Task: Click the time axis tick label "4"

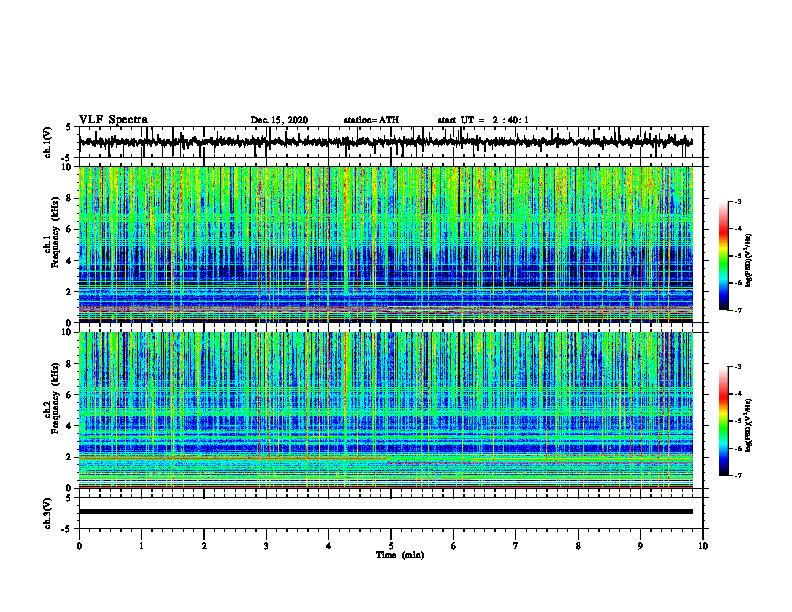Action: pyautogui.click(x=329, y=546)
